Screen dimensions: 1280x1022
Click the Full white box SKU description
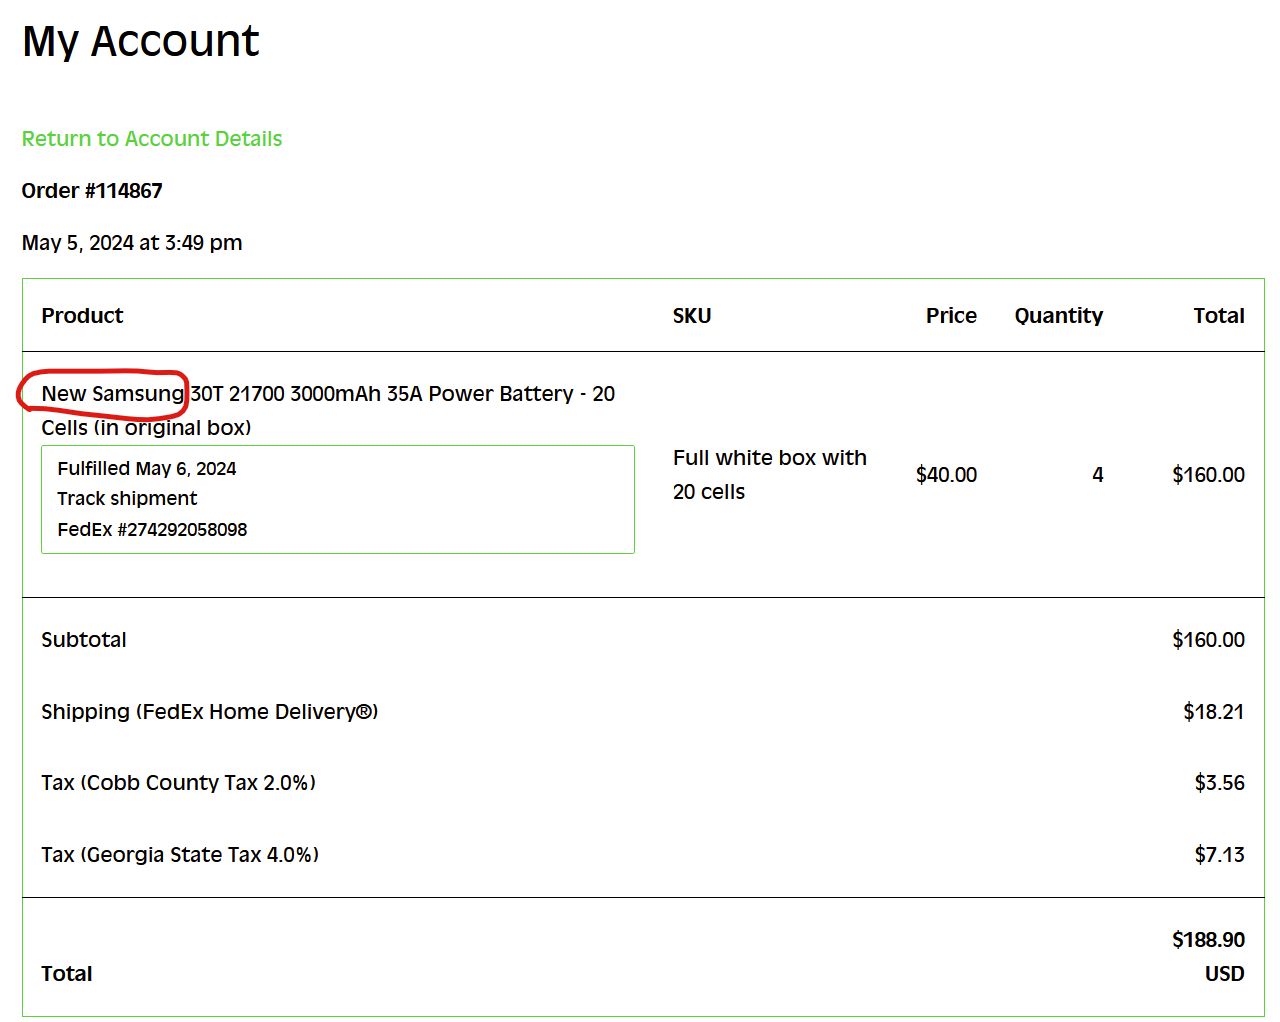770,475
